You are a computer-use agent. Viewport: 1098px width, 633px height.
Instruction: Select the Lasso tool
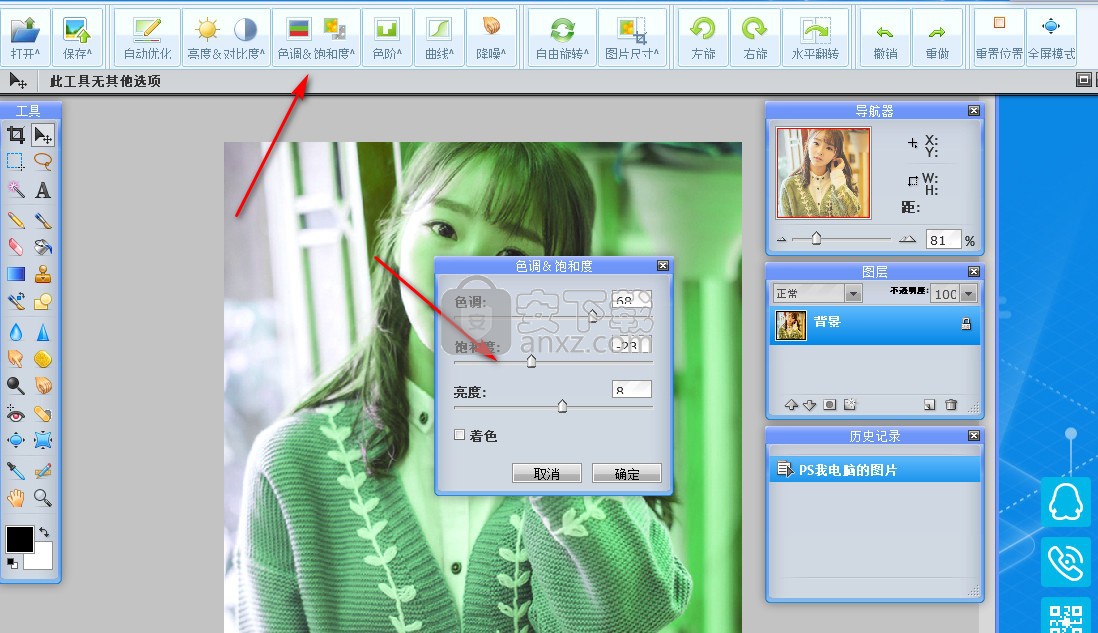point(43,161)
